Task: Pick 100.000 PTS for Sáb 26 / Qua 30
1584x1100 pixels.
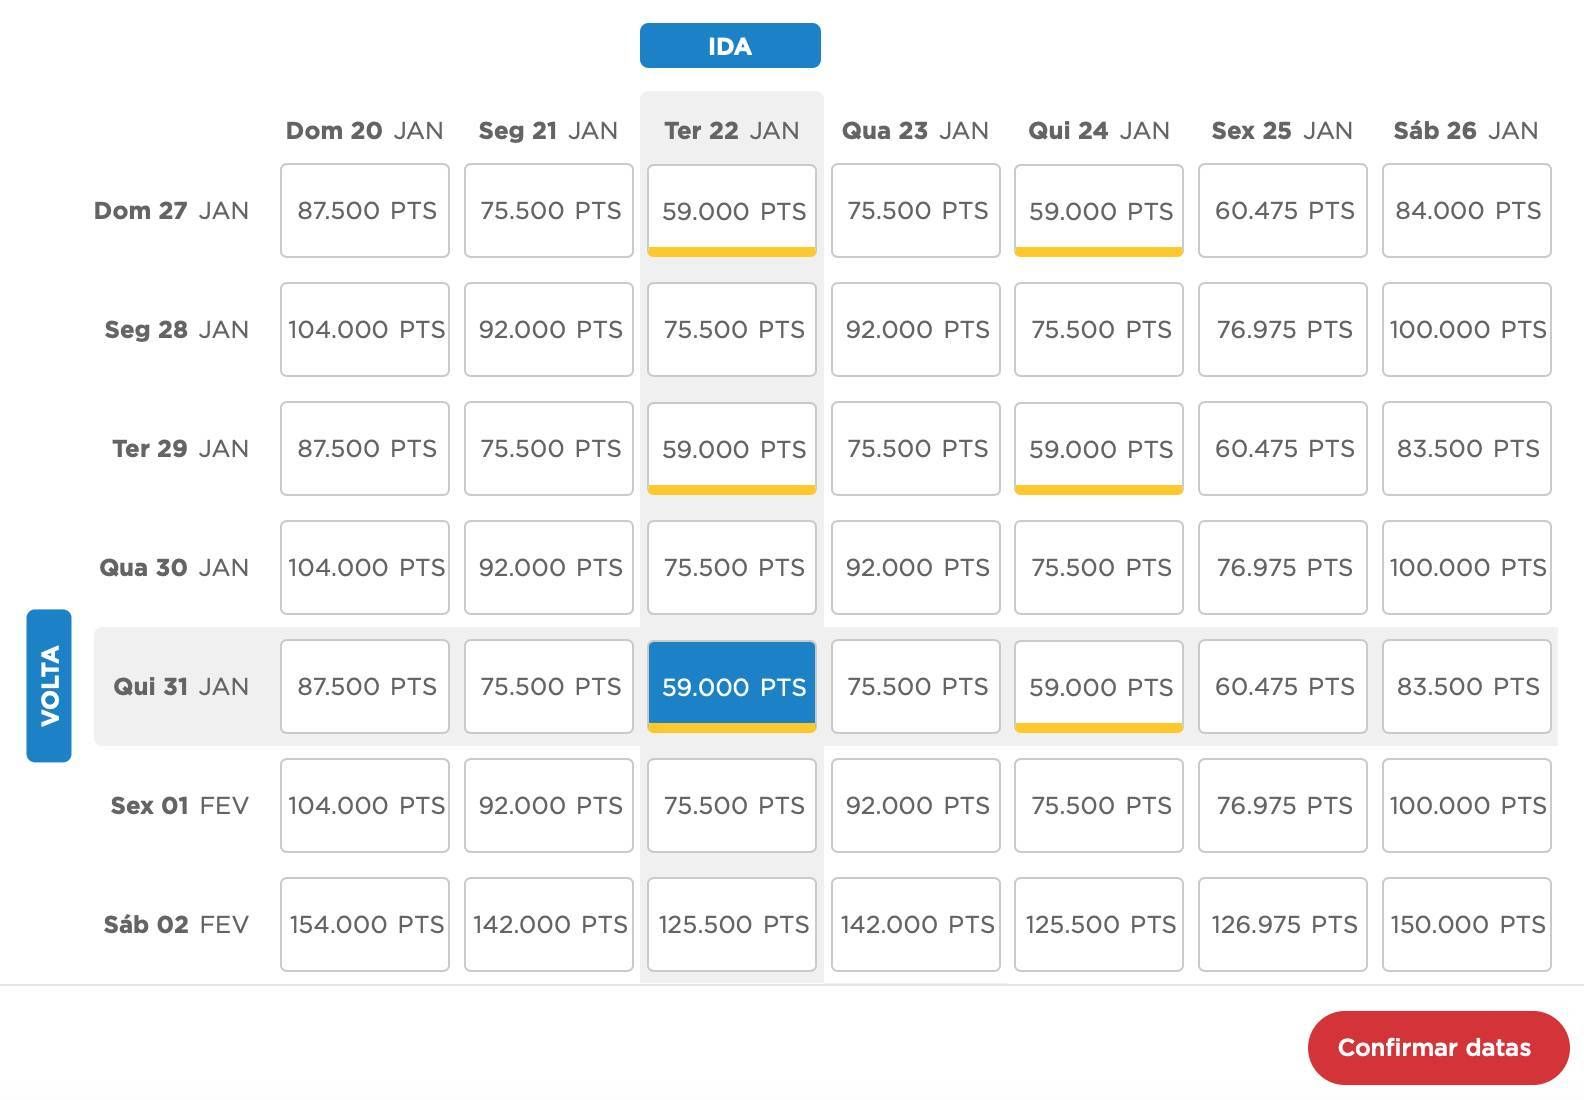Action: pos(1467,568)
